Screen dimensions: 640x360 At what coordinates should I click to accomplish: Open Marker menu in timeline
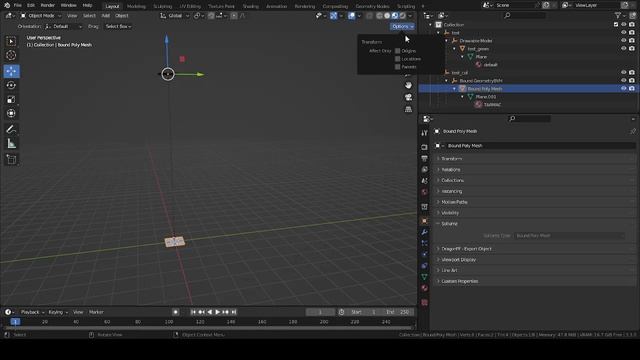click(96, 312)
